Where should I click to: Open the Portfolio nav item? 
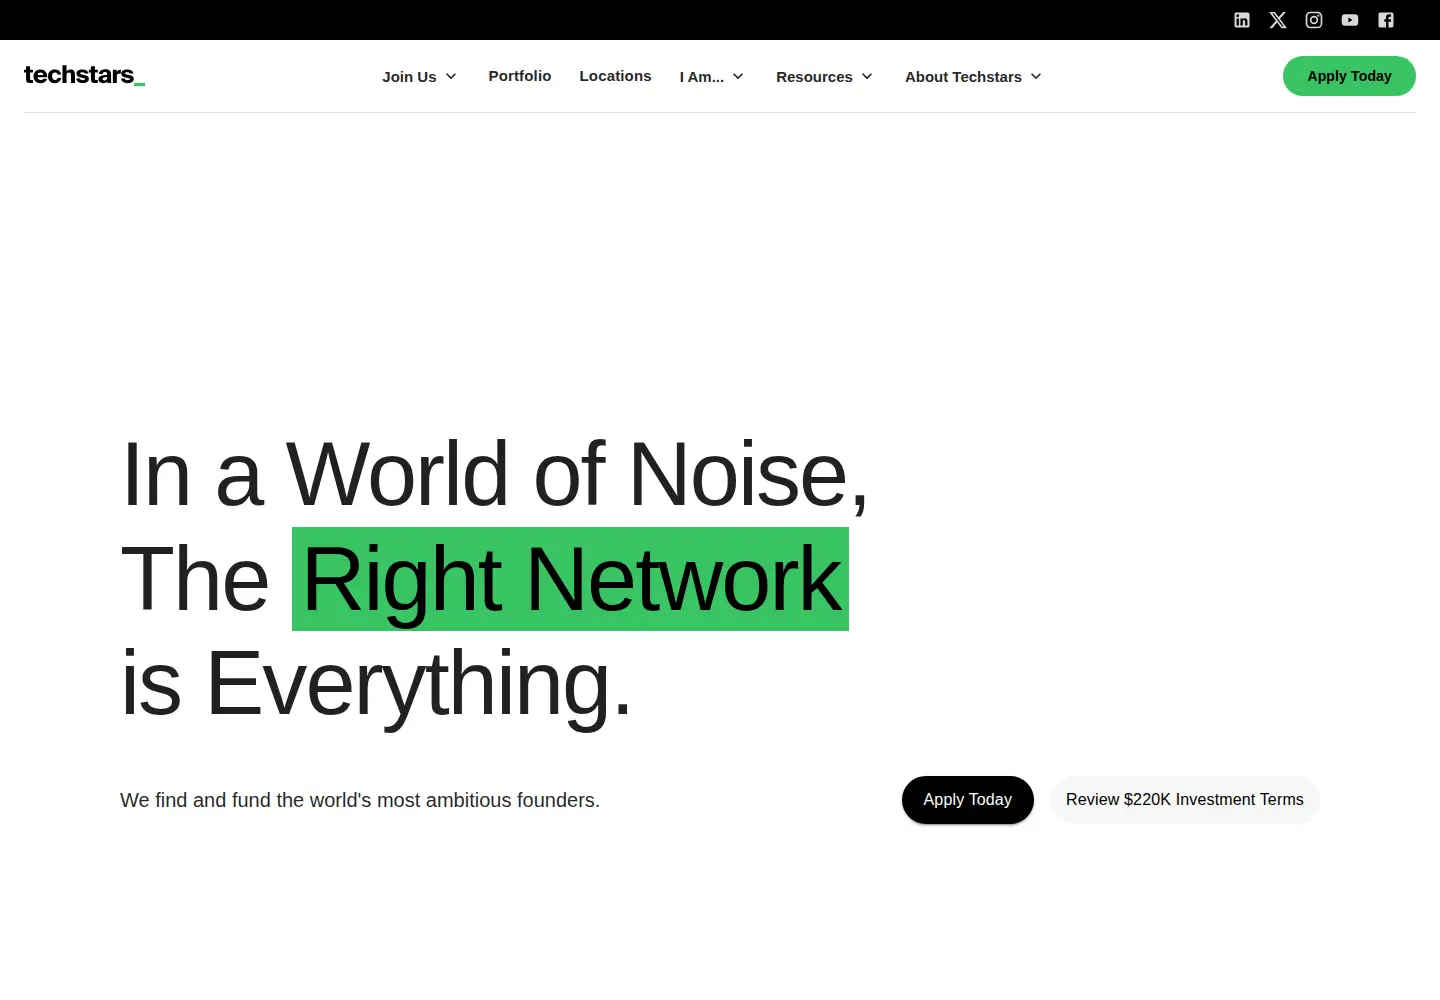tap(520, 76)
